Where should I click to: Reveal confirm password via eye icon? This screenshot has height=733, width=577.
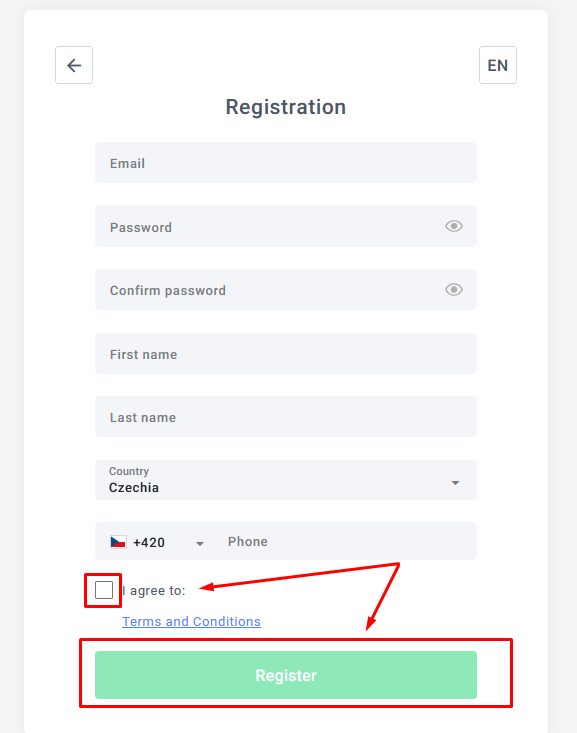click(454, 290)
